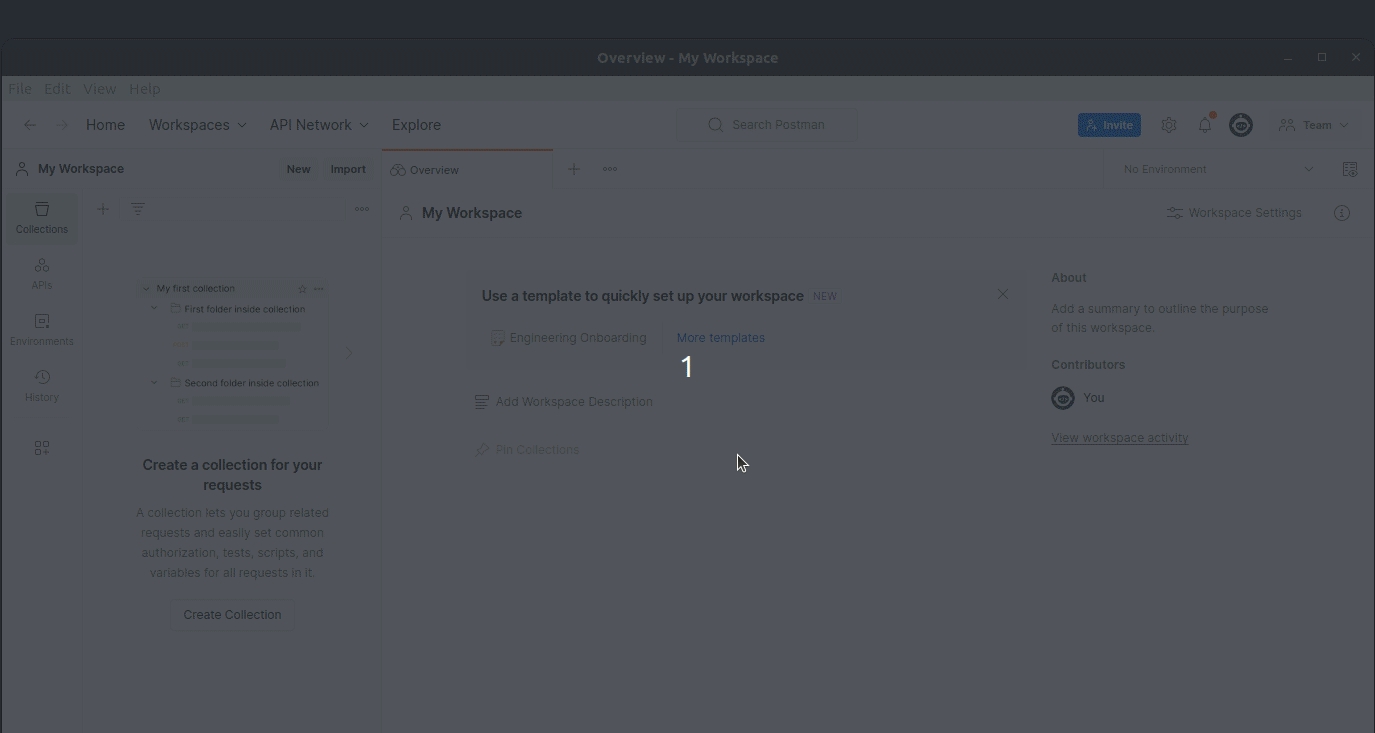Open the workspace info icon
This screenshot has height=733, width=1375.
[1342, 213]
